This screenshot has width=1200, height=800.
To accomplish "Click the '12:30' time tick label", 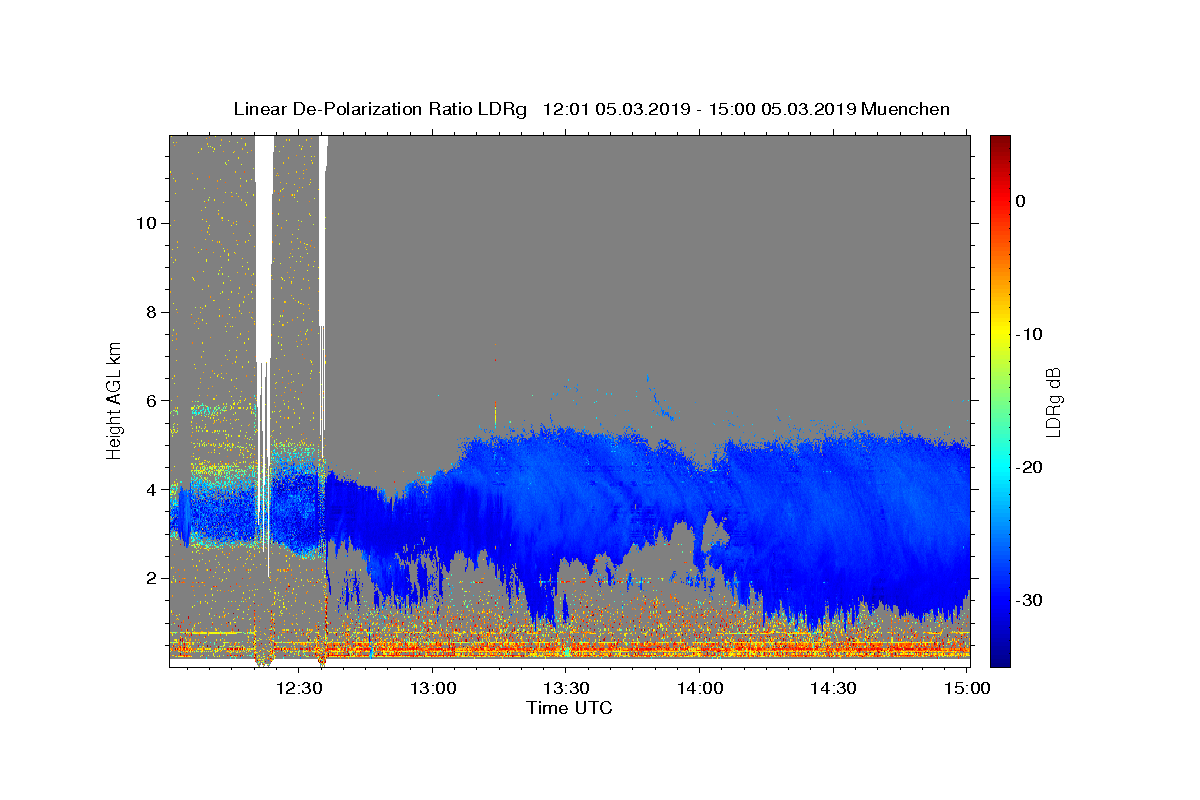I will [299, 688].
